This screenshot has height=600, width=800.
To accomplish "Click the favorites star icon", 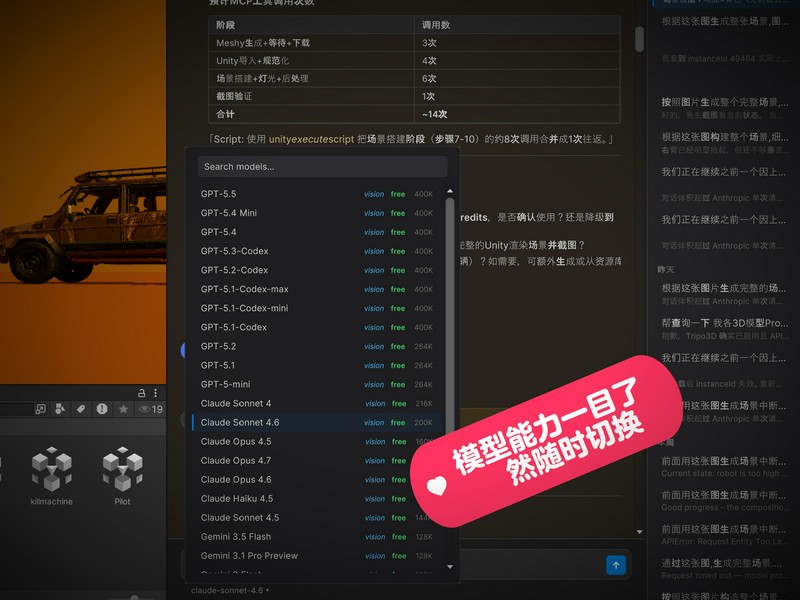I will pos(123,409).
